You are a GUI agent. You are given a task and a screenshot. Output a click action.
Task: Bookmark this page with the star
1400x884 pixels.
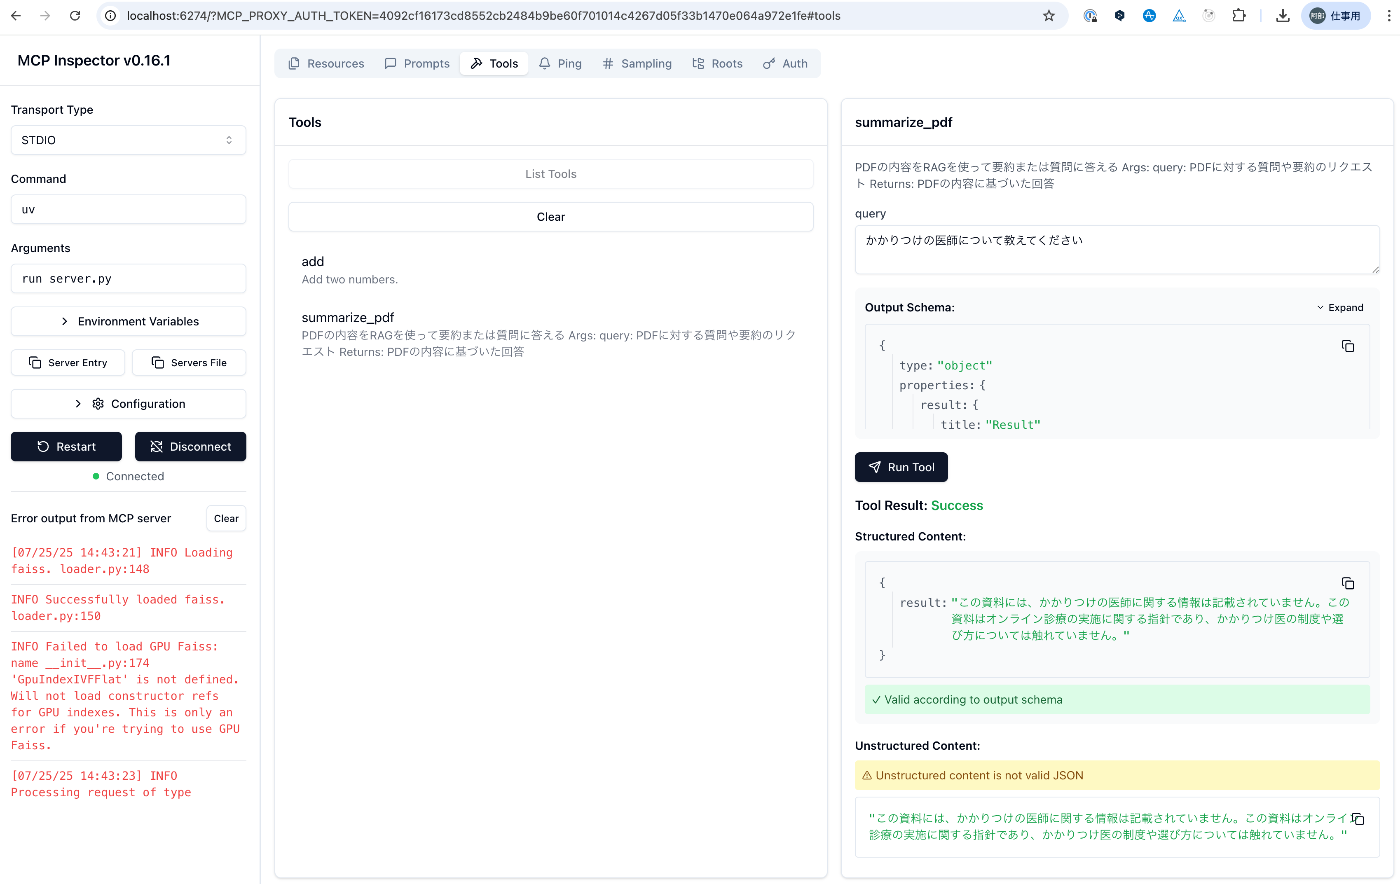tap(1049, 16)
